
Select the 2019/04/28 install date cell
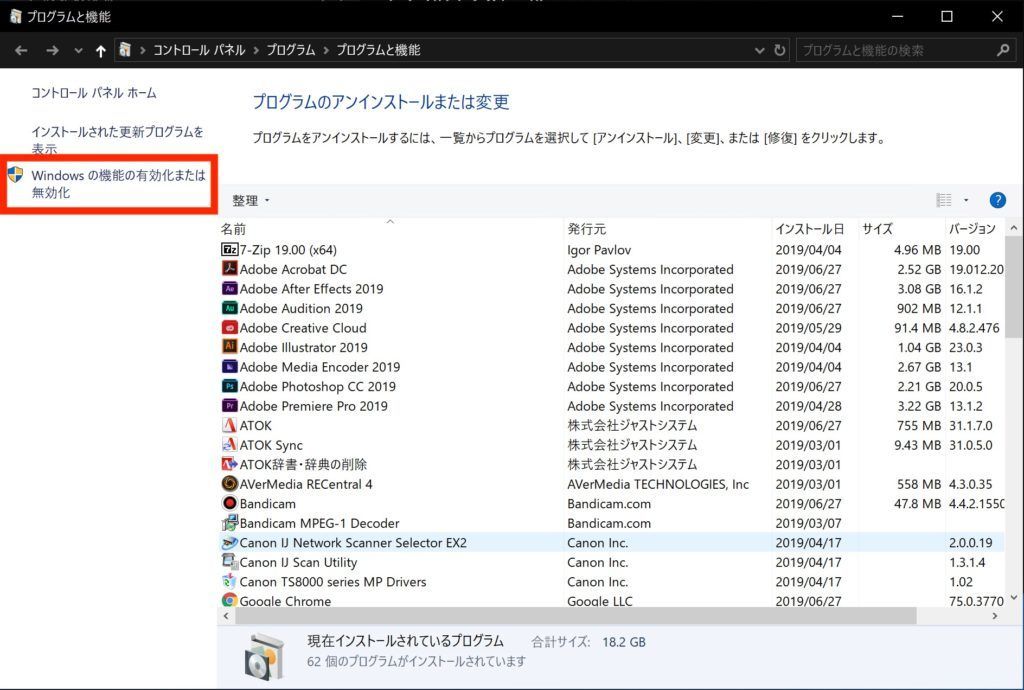click(808, 406)
